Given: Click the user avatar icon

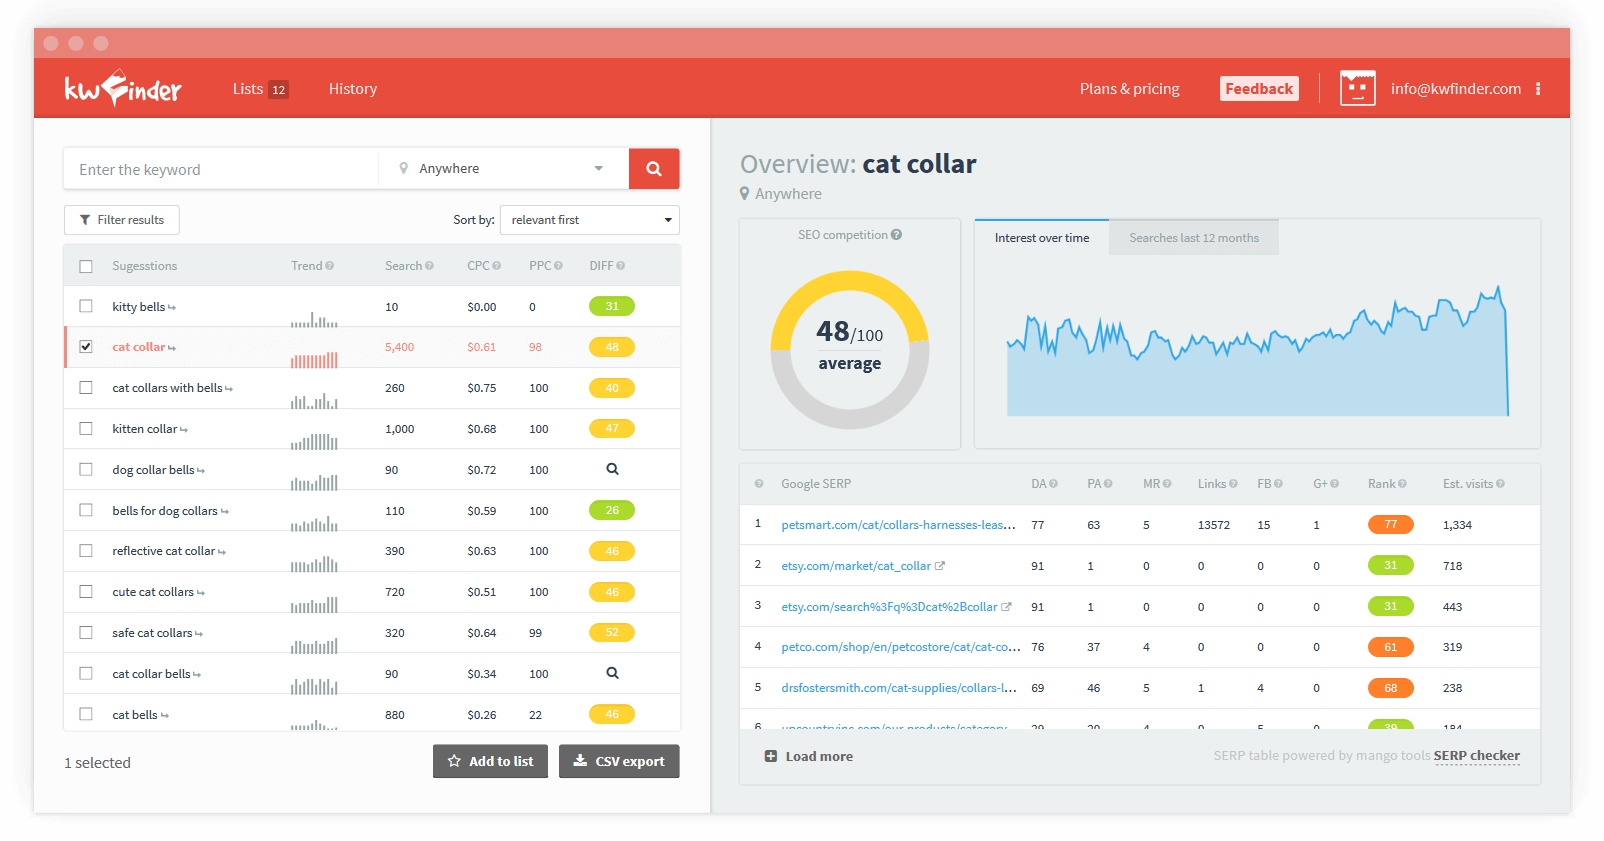Looking at the screenshot, I should [1357, 89].
